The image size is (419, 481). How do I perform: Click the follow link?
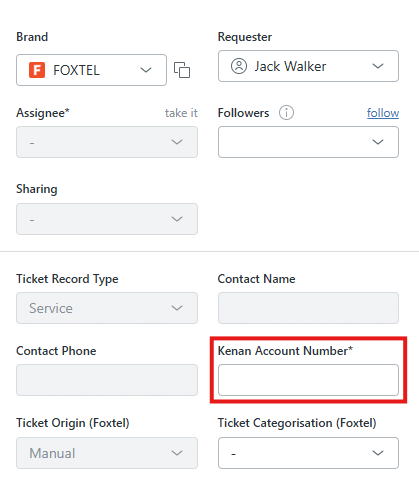click(383, 113)
